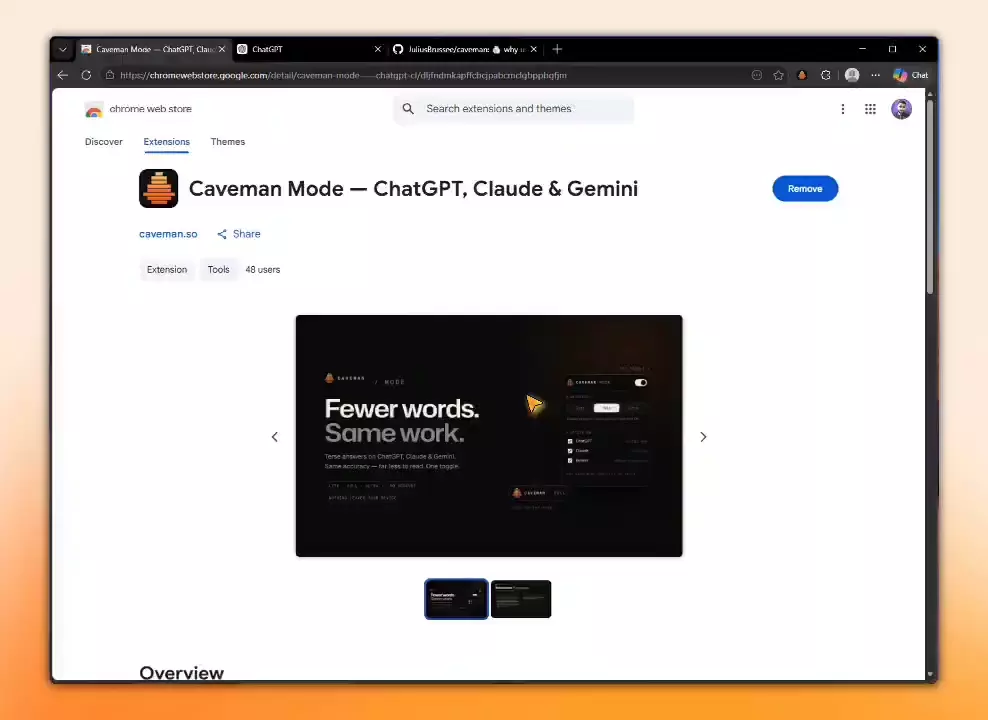Go to the Extensions tab
The width and height of the screenshot is (988, 720).
(166, 142)
